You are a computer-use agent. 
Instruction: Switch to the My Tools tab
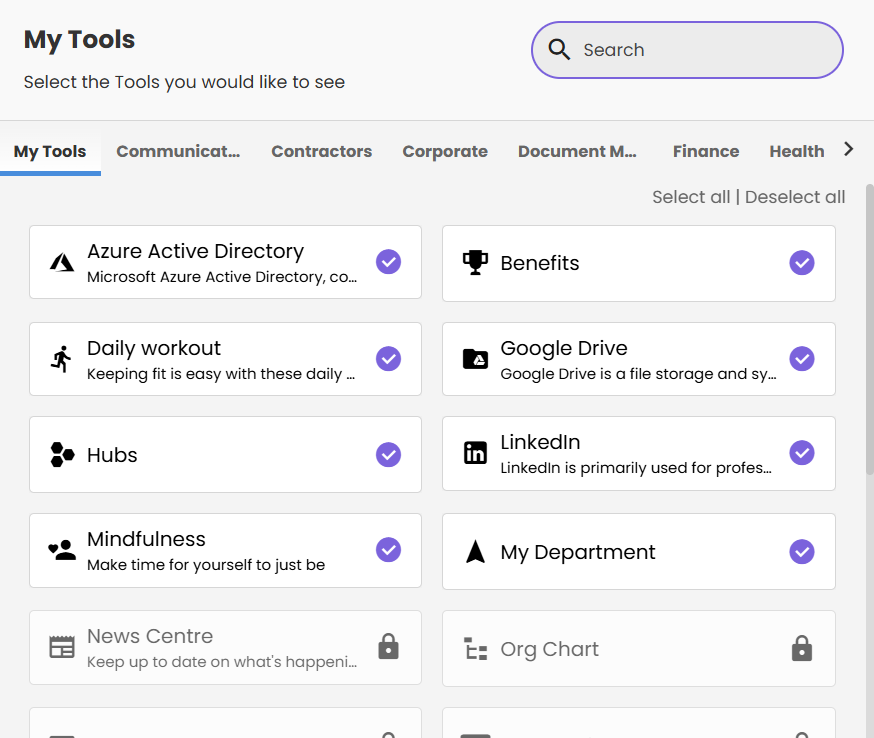pyautogui.click(x=50, y=152)
